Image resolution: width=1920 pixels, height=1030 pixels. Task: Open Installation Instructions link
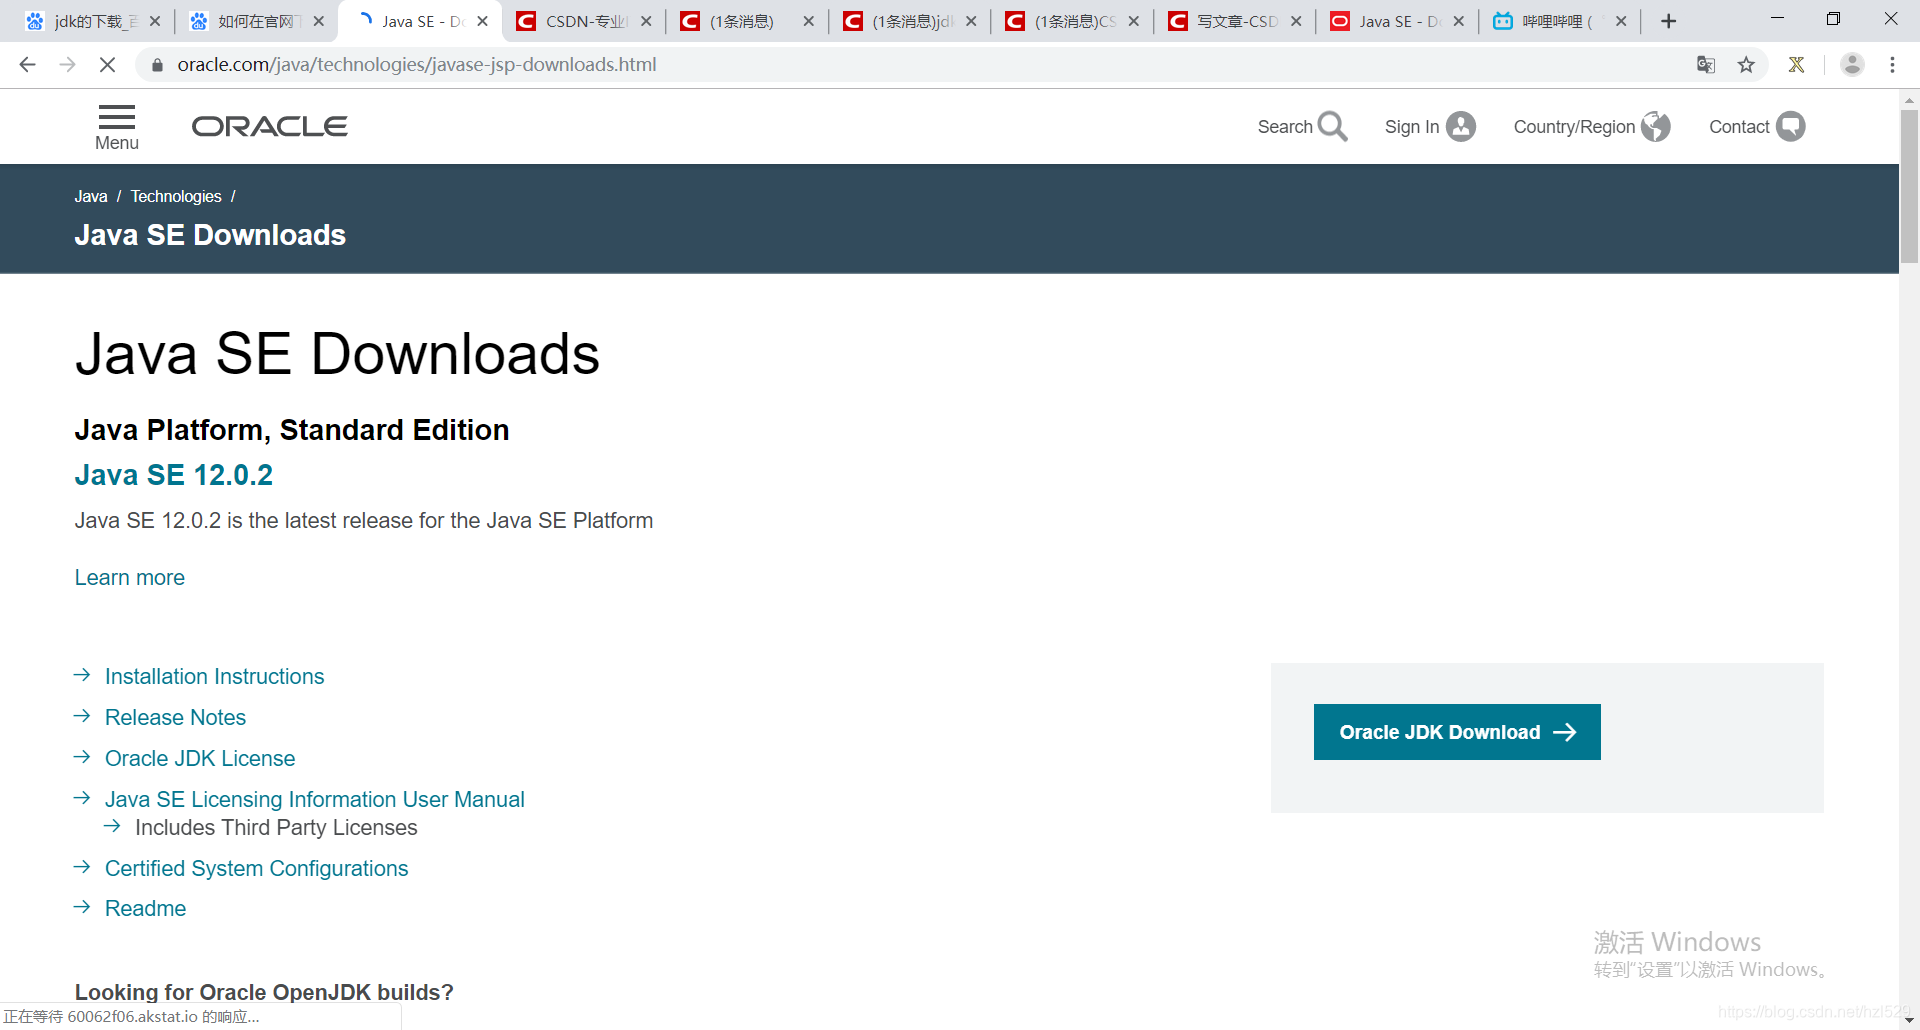click(214, 676)
